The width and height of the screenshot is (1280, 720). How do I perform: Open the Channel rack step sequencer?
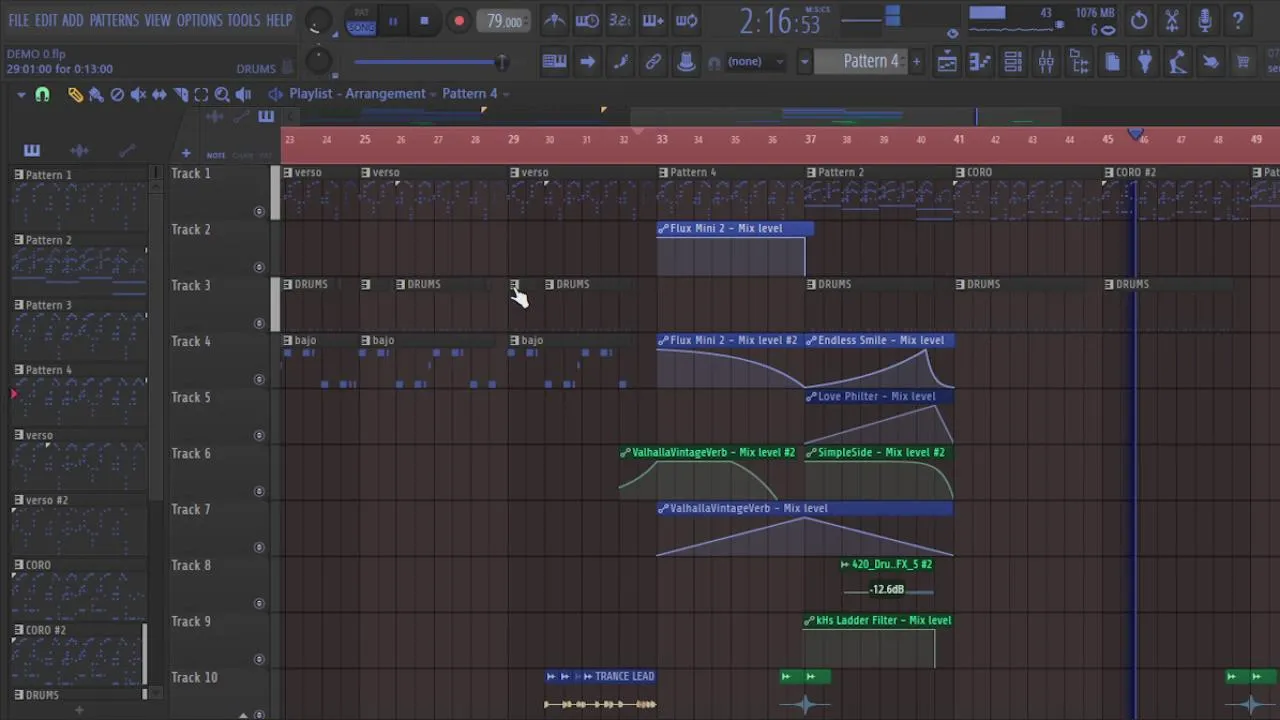click(x=1013, y=62)
